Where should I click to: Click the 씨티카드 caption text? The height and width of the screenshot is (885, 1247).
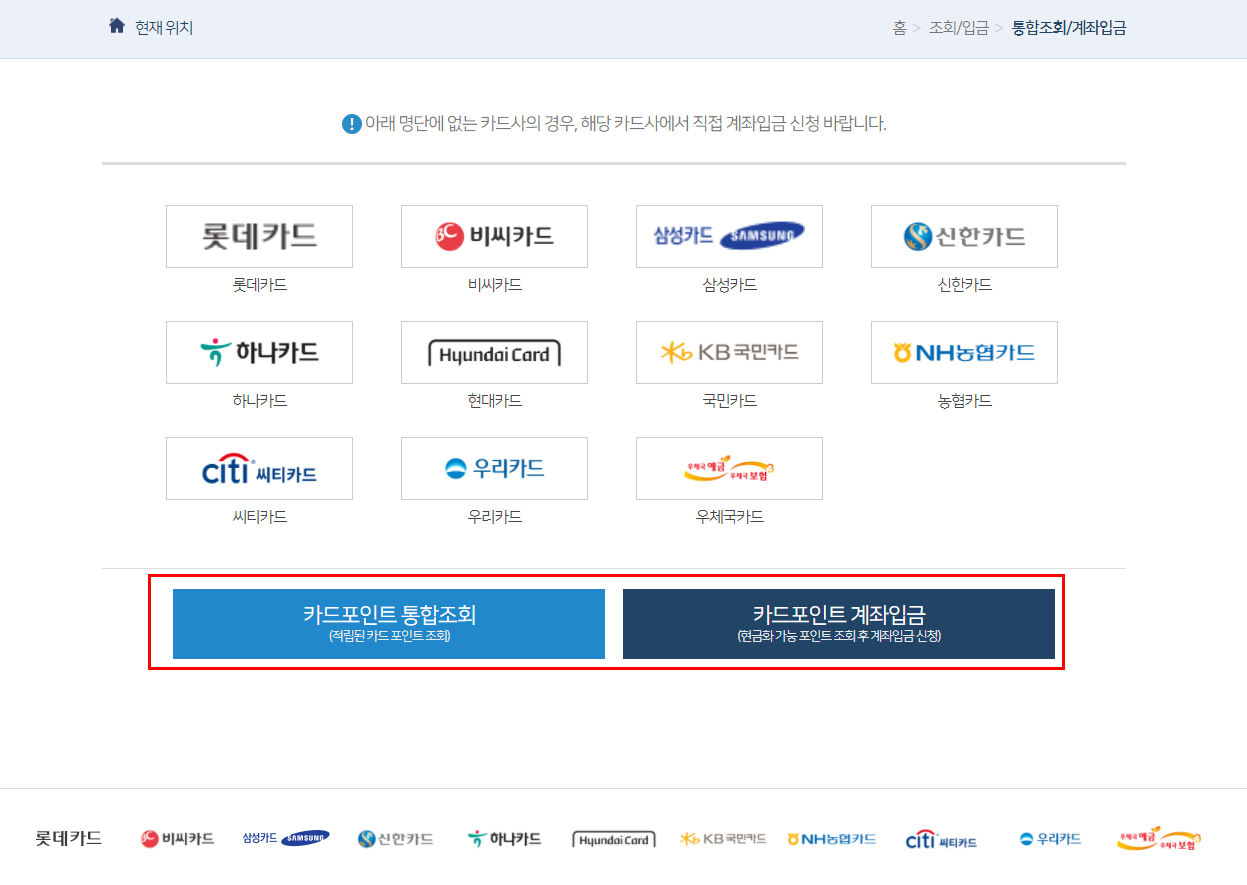point(259,517)
